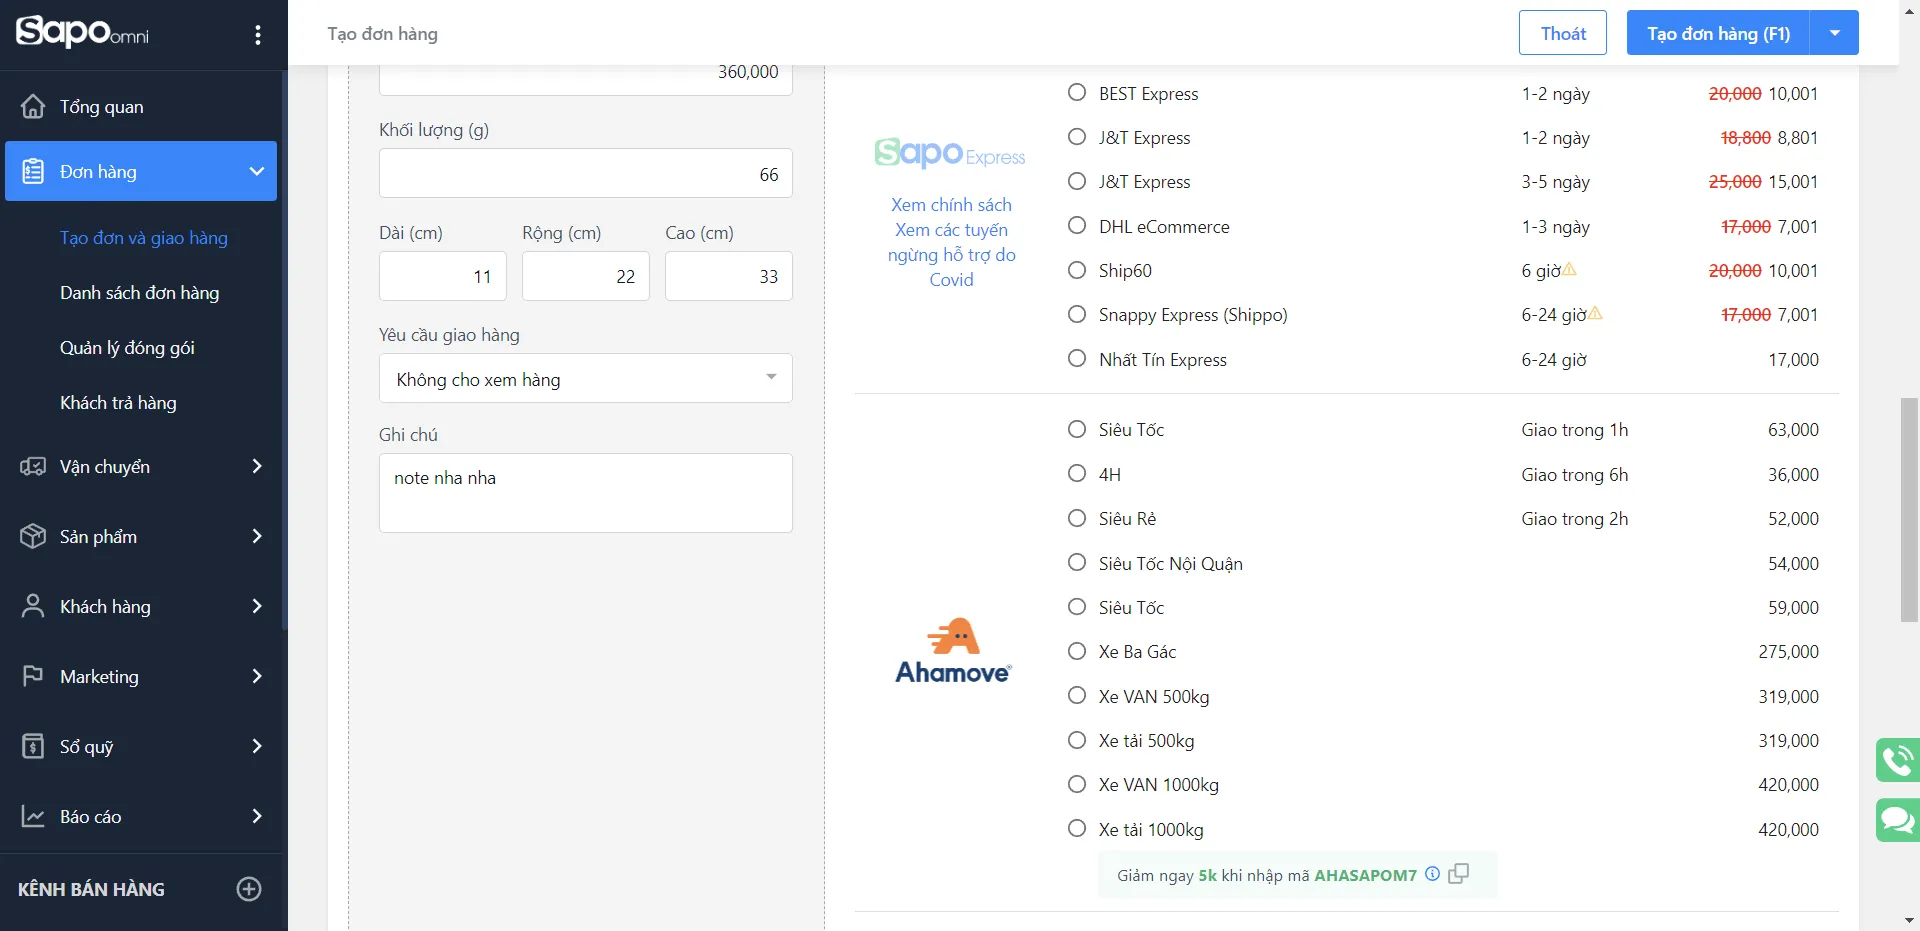
Task: Click the Sản phẩm box icon
Action: tap(33, 536)
